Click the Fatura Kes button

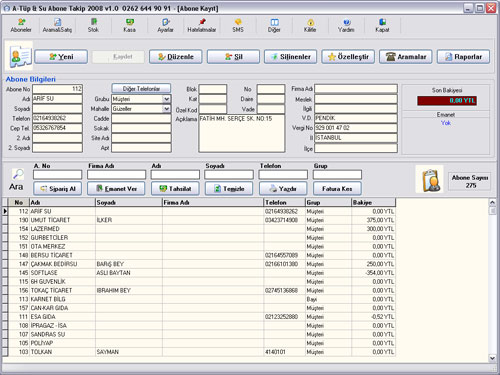pyautogui.click(x=337, y=189)
